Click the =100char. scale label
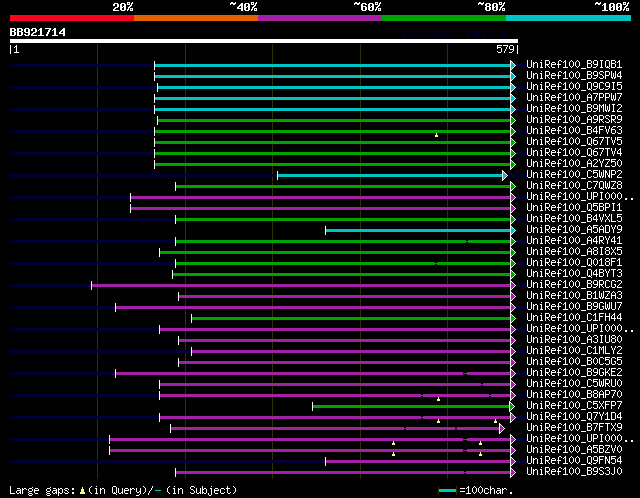Screen dimensions: 640x498 pyautogui.click(x=486, y=490)
